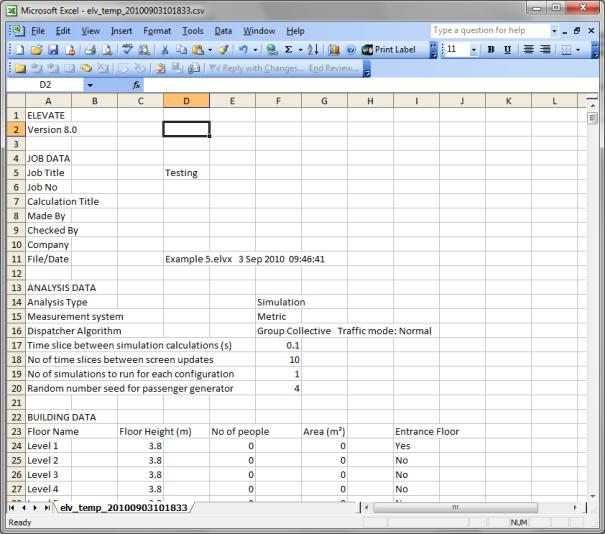Toggle Underline formatting
605x534 pixels.
click(x=508, y=49)
